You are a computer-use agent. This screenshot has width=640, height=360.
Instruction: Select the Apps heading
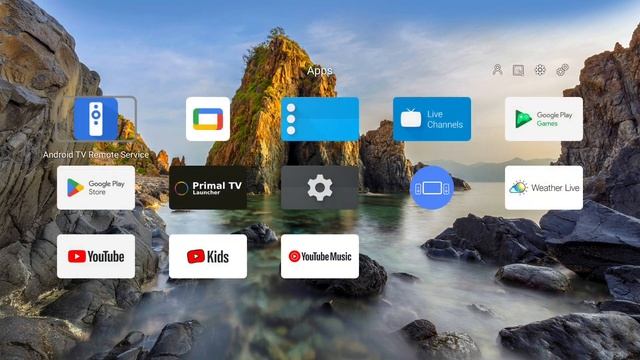click(320, 71)
